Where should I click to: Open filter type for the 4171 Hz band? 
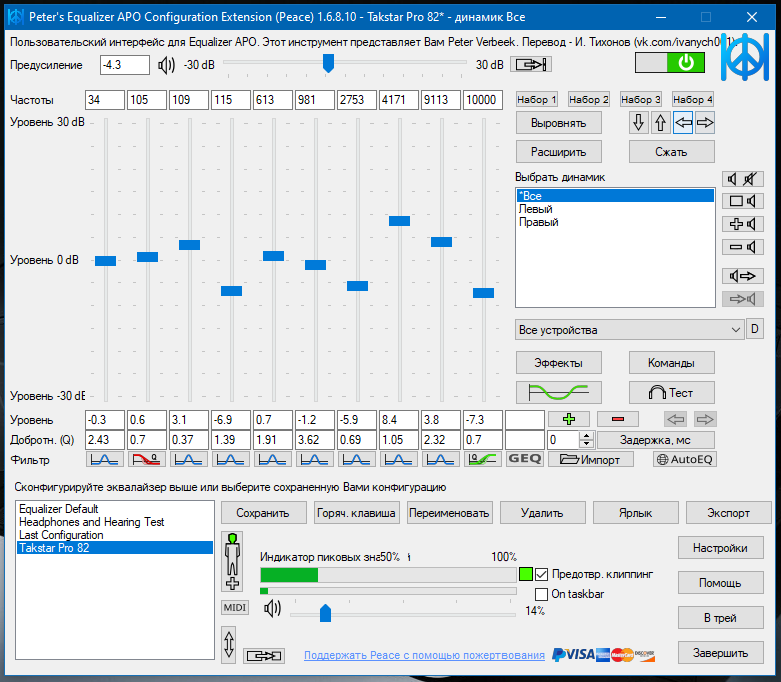(398, 459)
